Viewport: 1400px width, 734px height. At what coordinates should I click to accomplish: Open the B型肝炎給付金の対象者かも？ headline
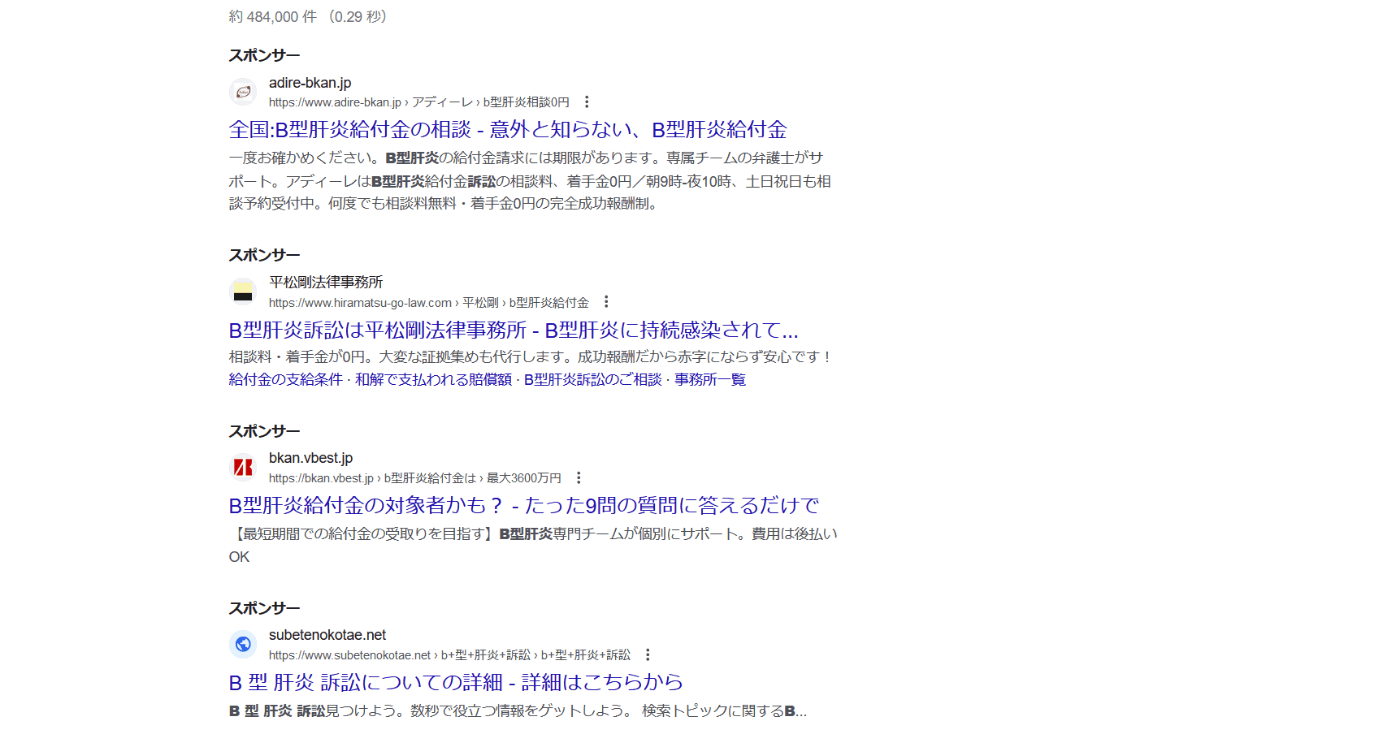tap(524, 505)
